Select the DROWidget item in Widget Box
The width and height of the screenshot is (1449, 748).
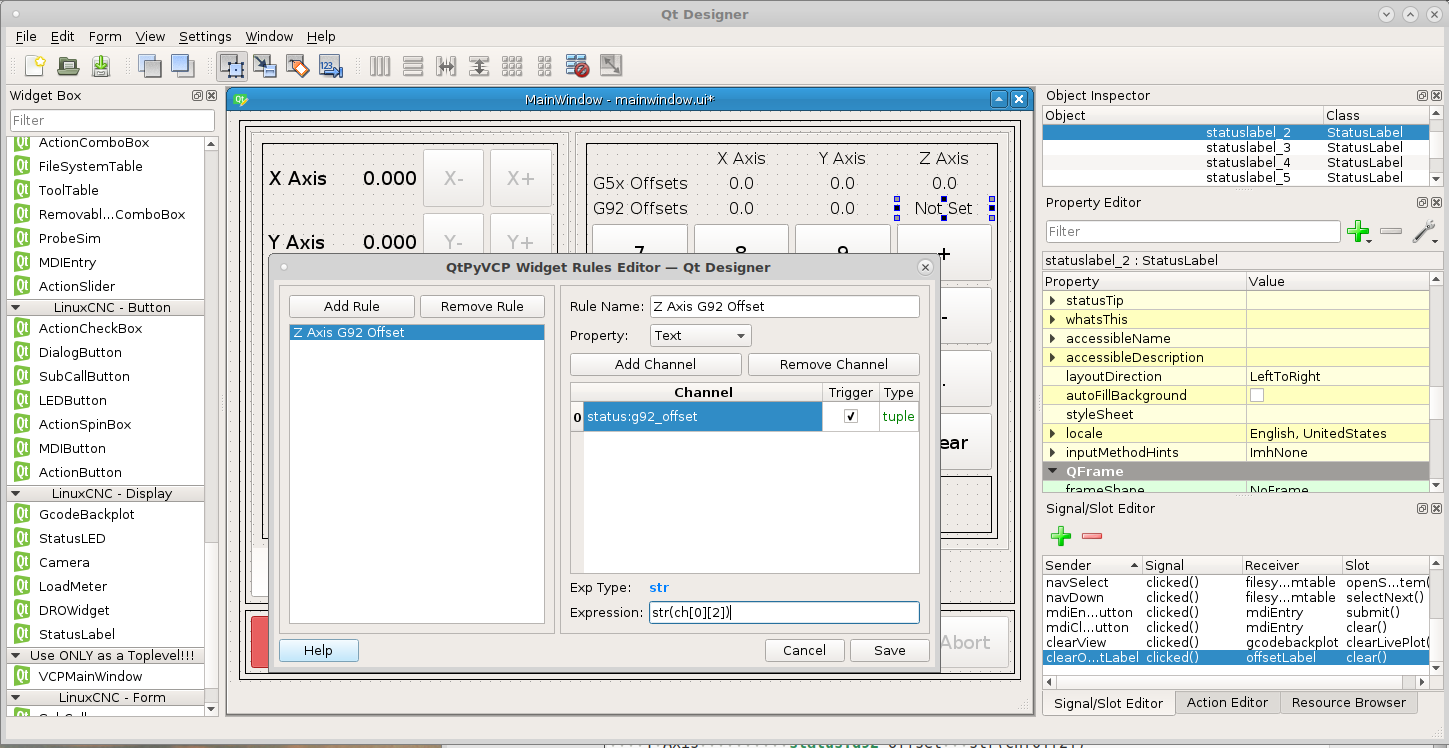[74, 610]
